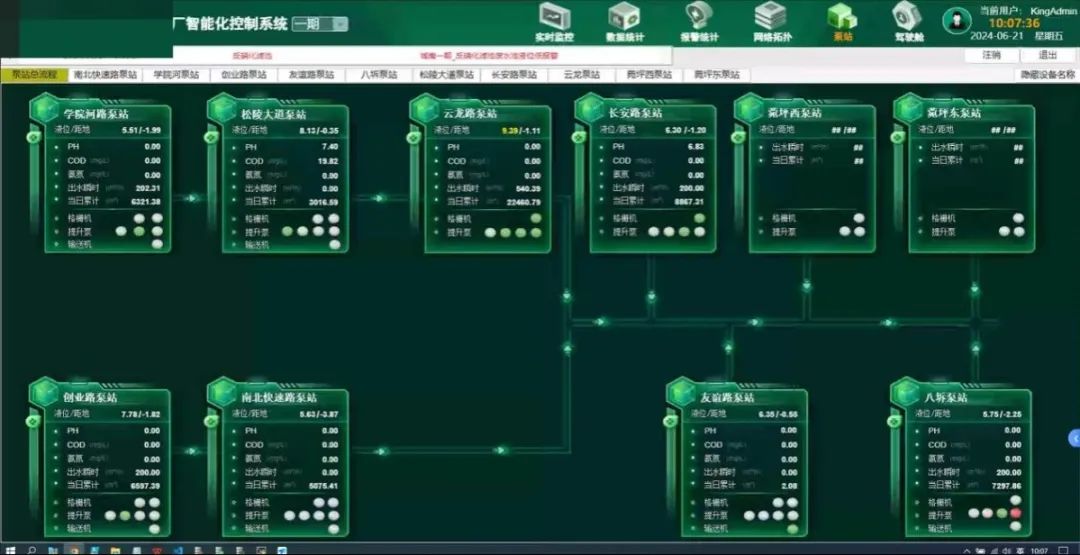Toggle round side button on 菀坪西泵站 card
This screenshot has height=555, width=1080.
coord(738,138)
